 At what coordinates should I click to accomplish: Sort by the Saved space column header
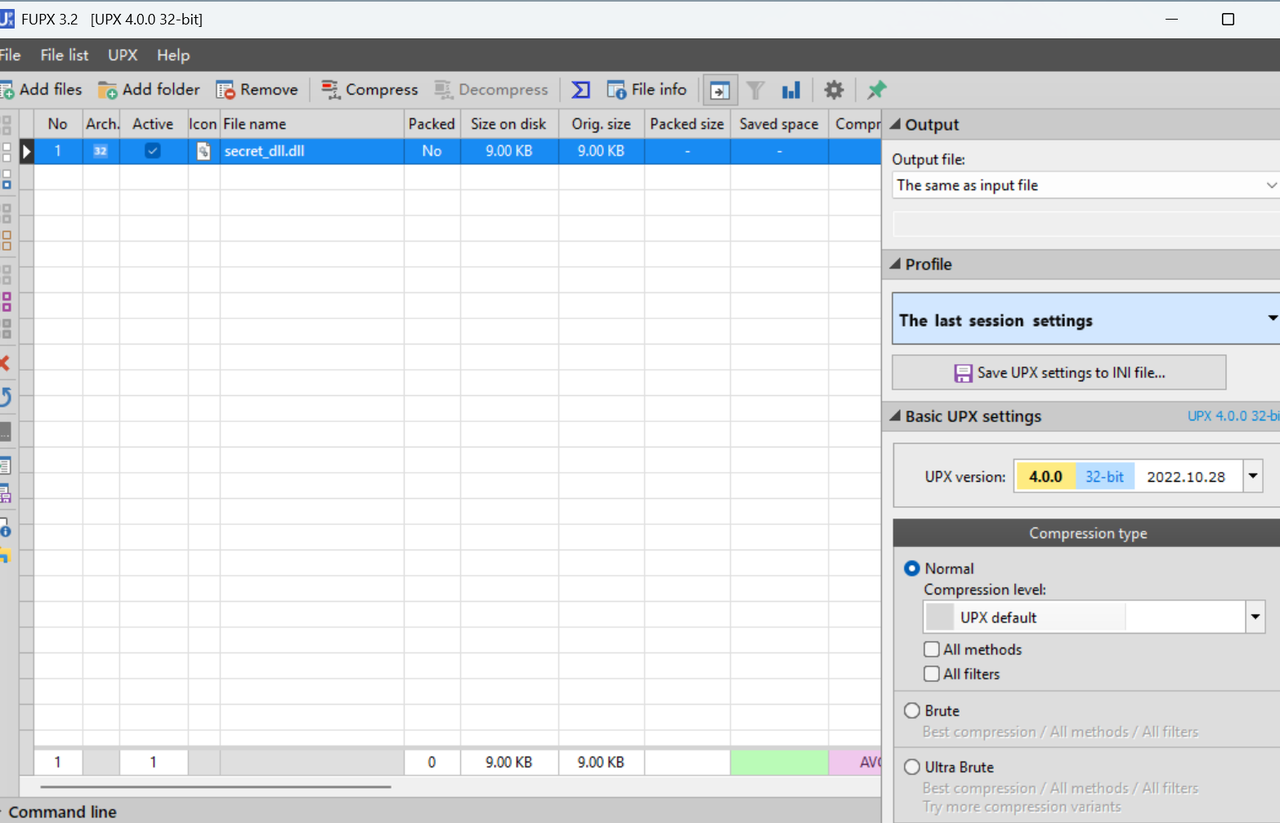pyautogui.click(x=779, y=124)
